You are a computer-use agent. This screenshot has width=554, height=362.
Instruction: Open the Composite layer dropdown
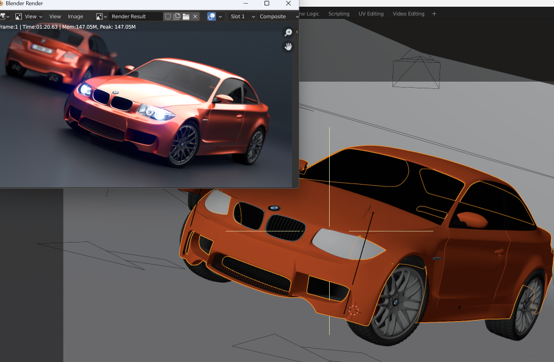(278, 17)
